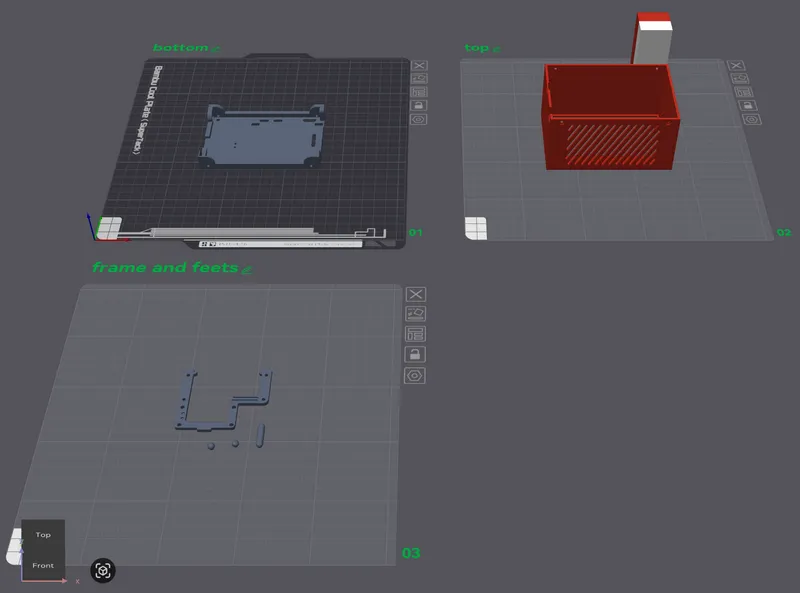Remove plate 02 with its X icon
The width and height of the screenshot is (800, 593).
tap(736, 65)
